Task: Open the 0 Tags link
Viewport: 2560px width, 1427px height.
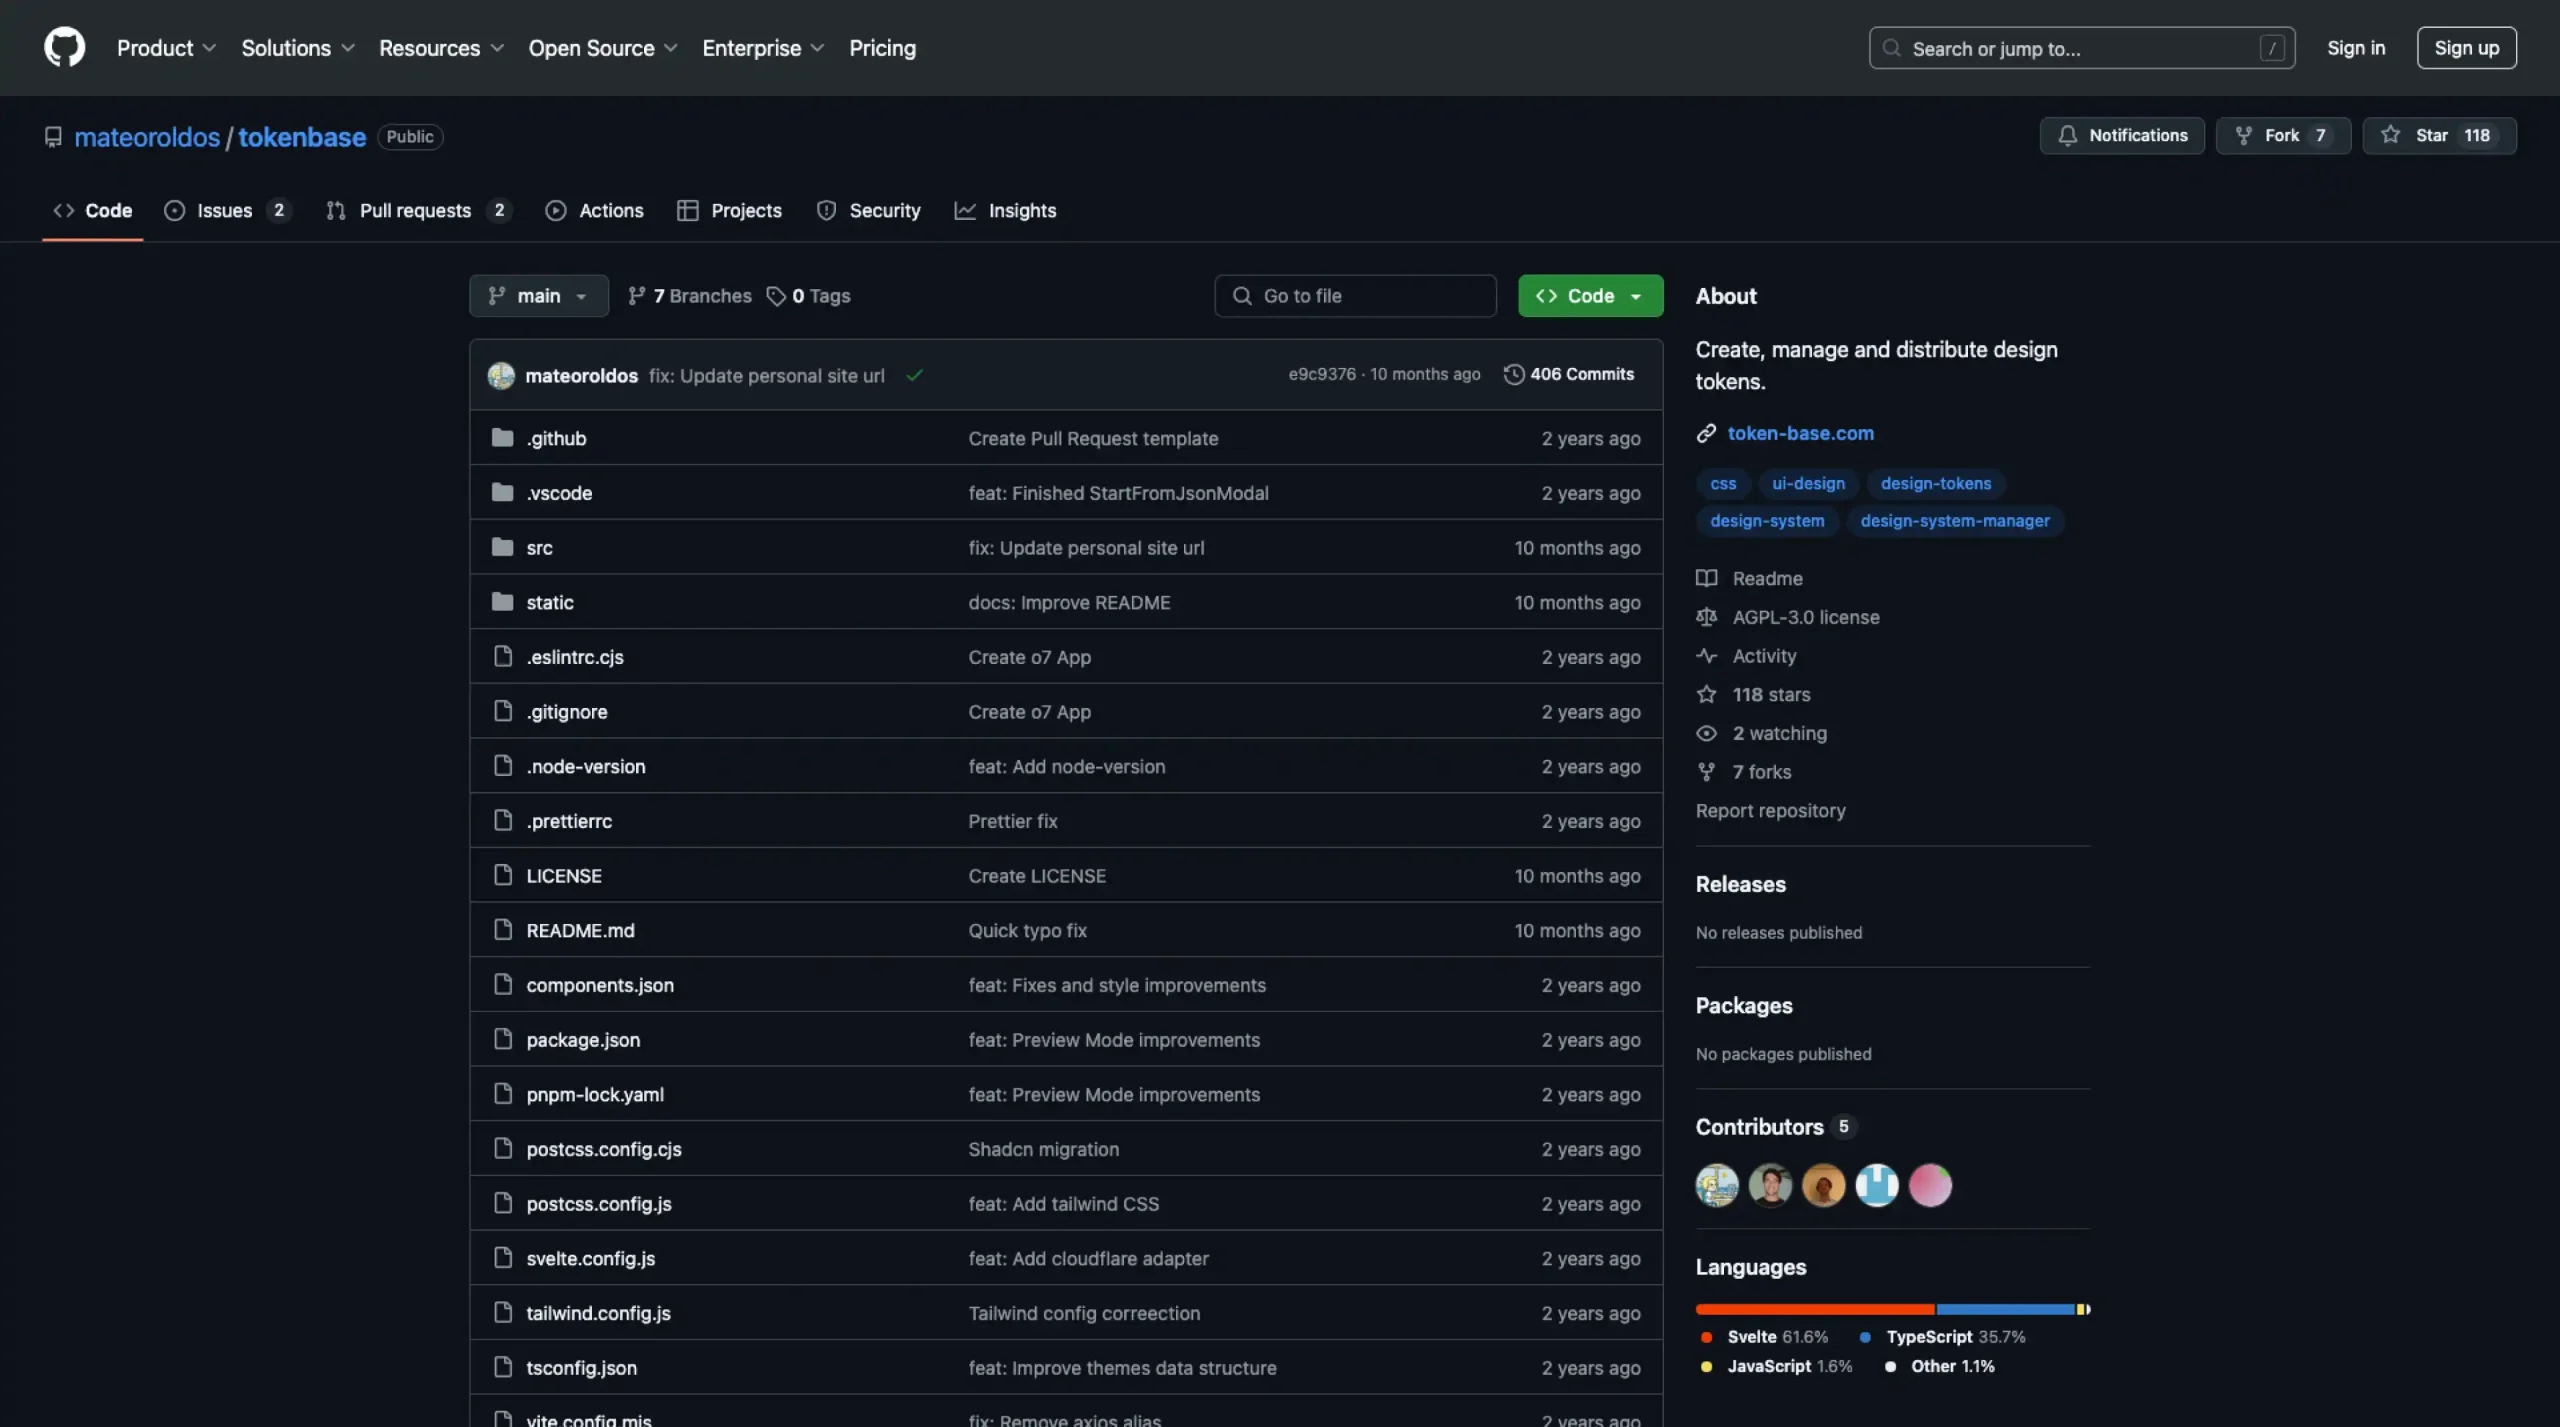Action: [x=808, y=296]
